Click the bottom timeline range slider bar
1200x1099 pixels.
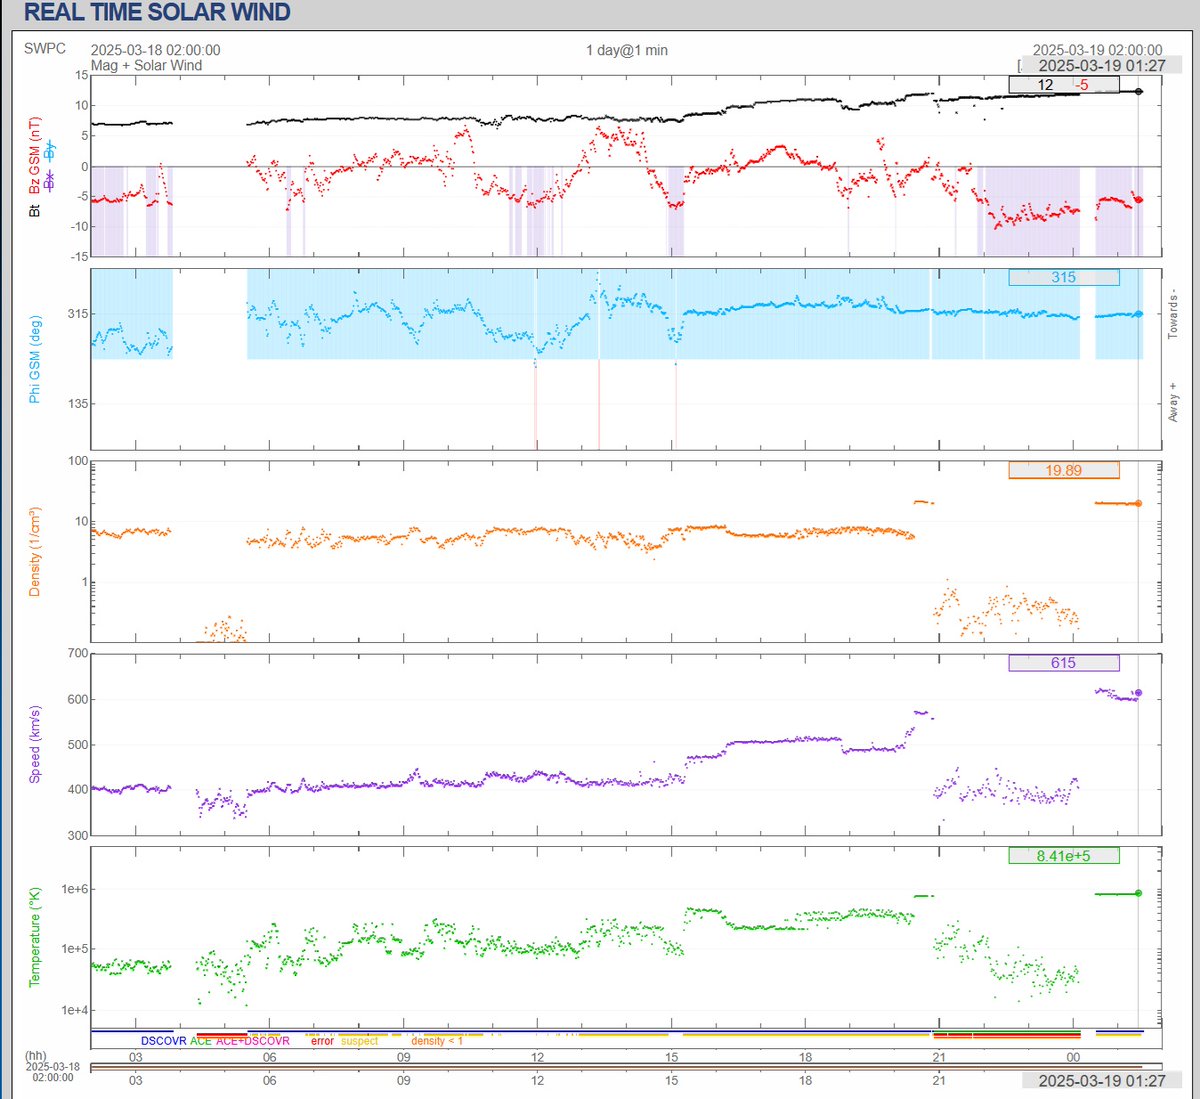pyautogui.click(x=626, y=1068)
